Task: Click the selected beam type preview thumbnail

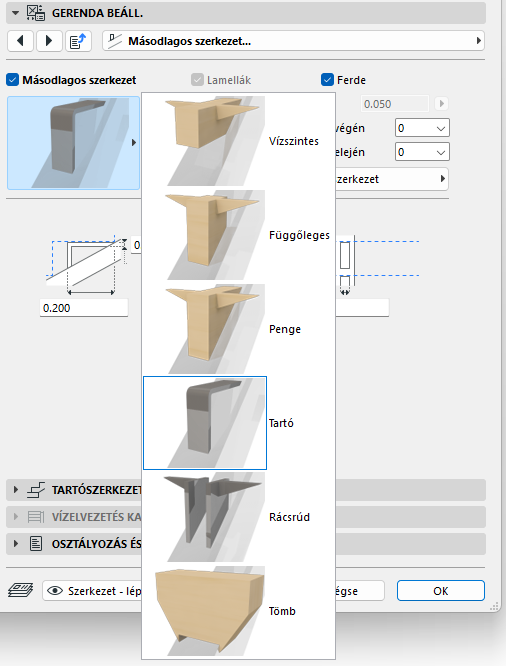Action: (73, 143)
